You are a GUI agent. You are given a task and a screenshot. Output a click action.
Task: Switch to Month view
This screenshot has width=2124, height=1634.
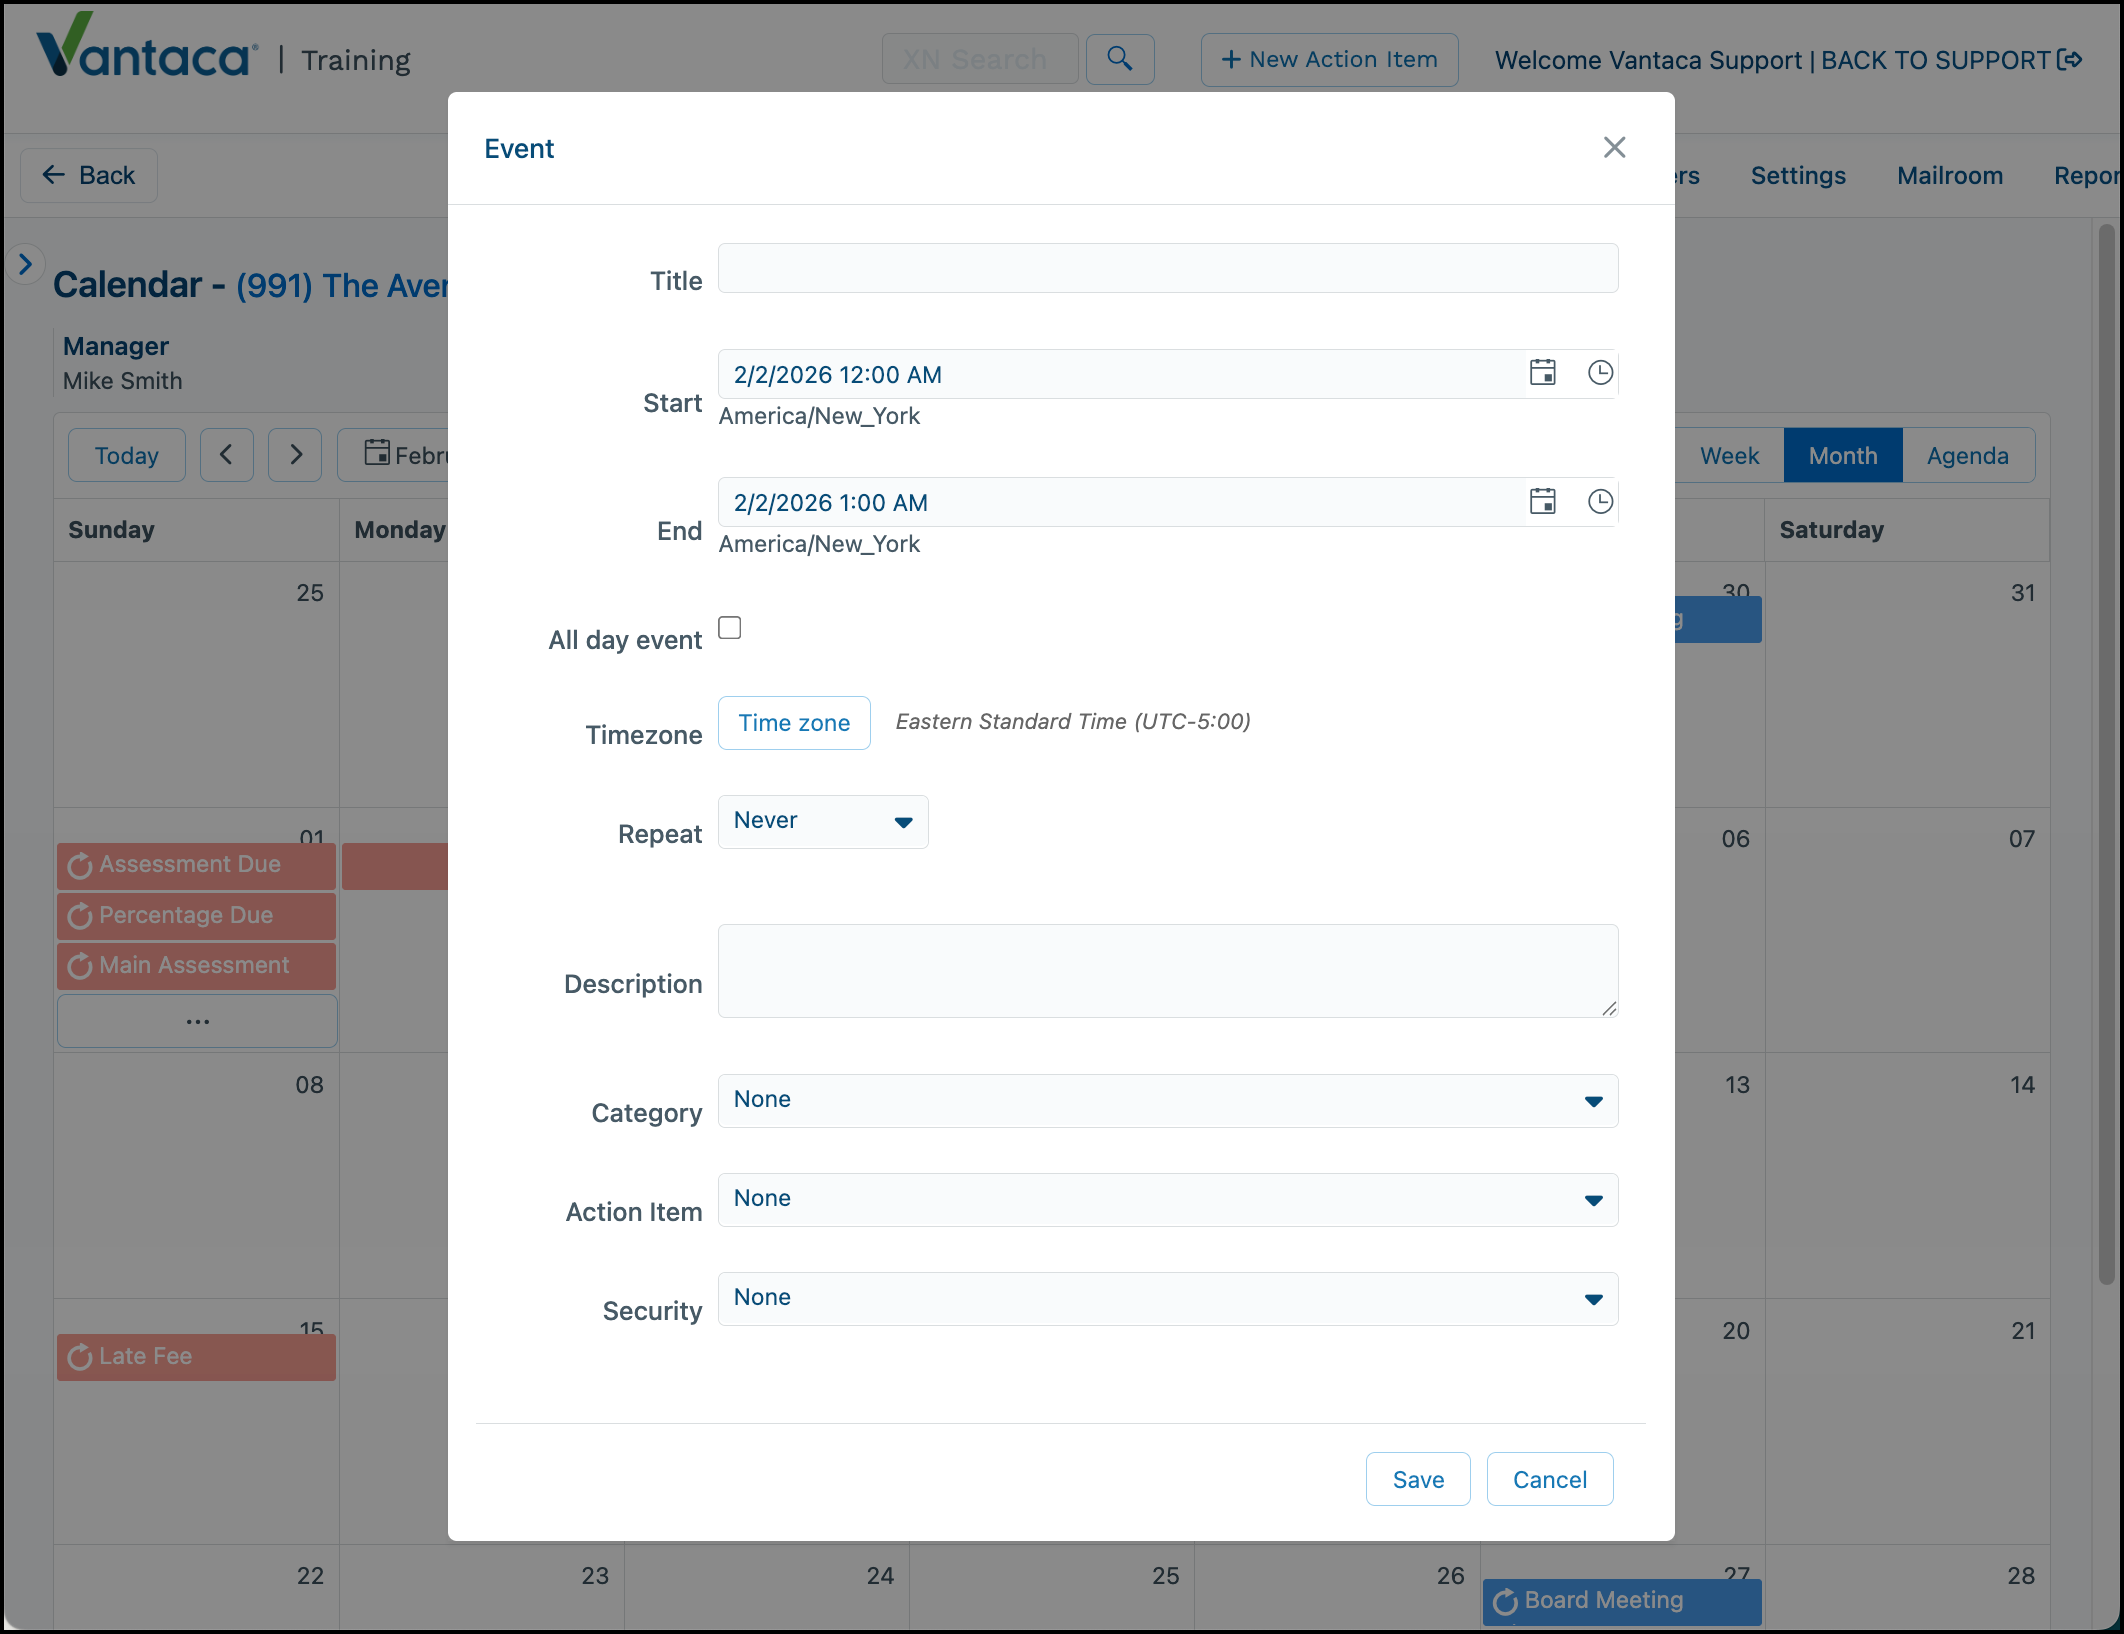point(1843,455)
